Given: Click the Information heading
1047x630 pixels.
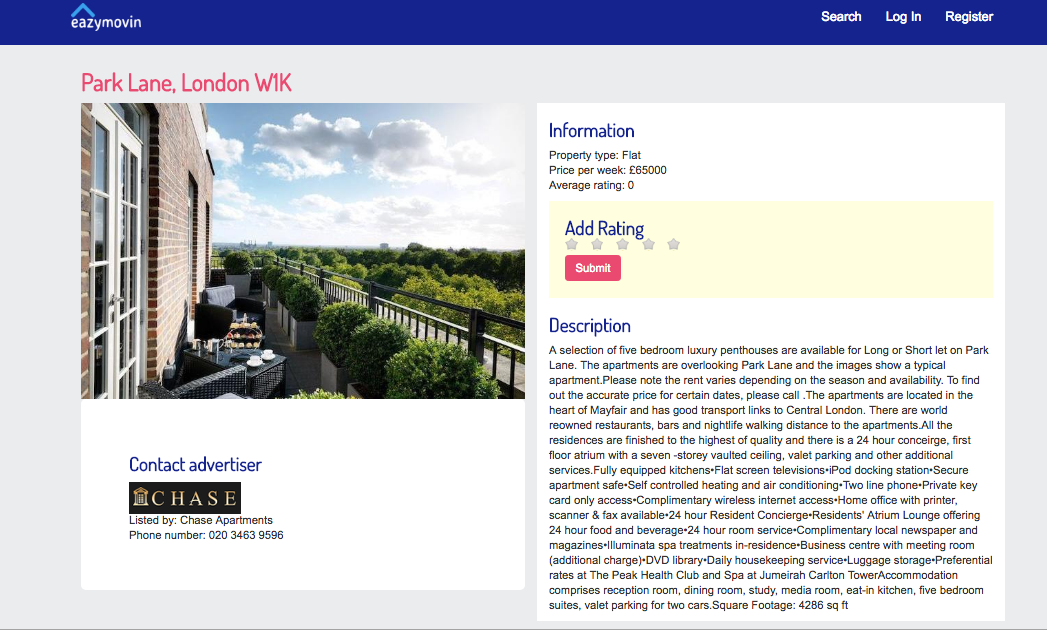Looking at the screenshot, I should (592, 130).
